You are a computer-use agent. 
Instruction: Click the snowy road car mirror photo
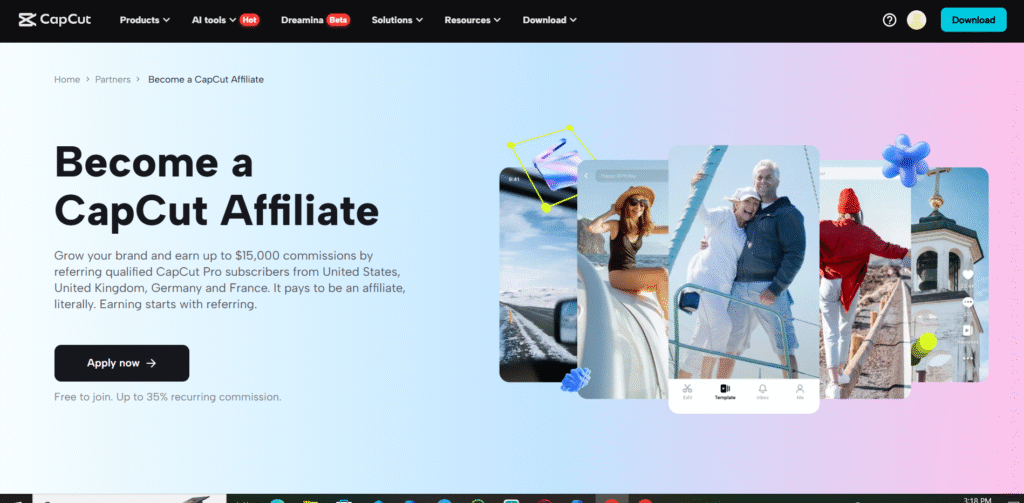538,274
